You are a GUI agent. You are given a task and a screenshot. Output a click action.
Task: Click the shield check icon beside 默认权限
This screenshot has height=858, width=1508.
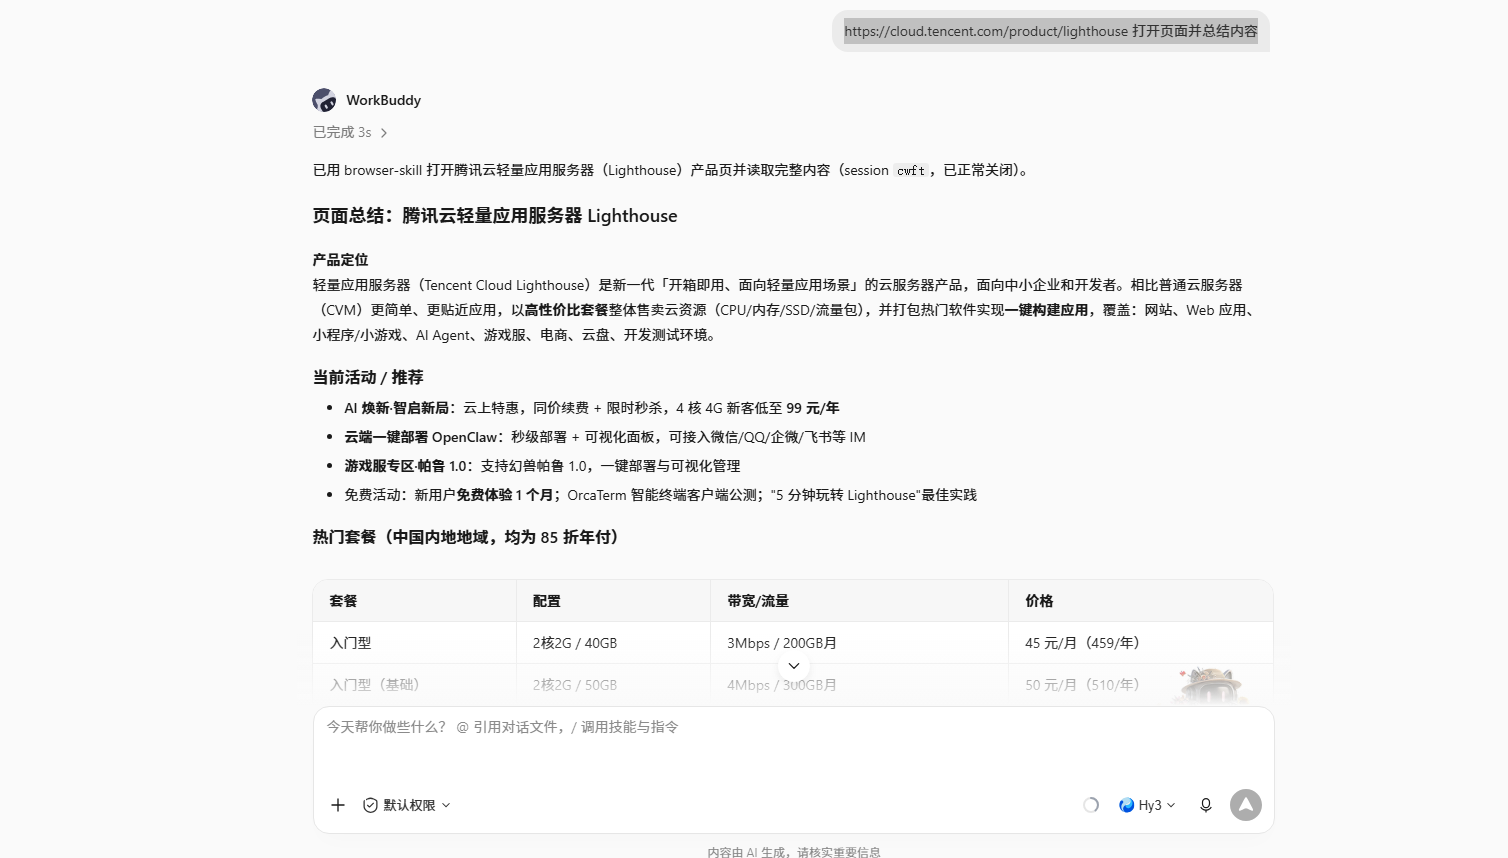coord(370,805)
